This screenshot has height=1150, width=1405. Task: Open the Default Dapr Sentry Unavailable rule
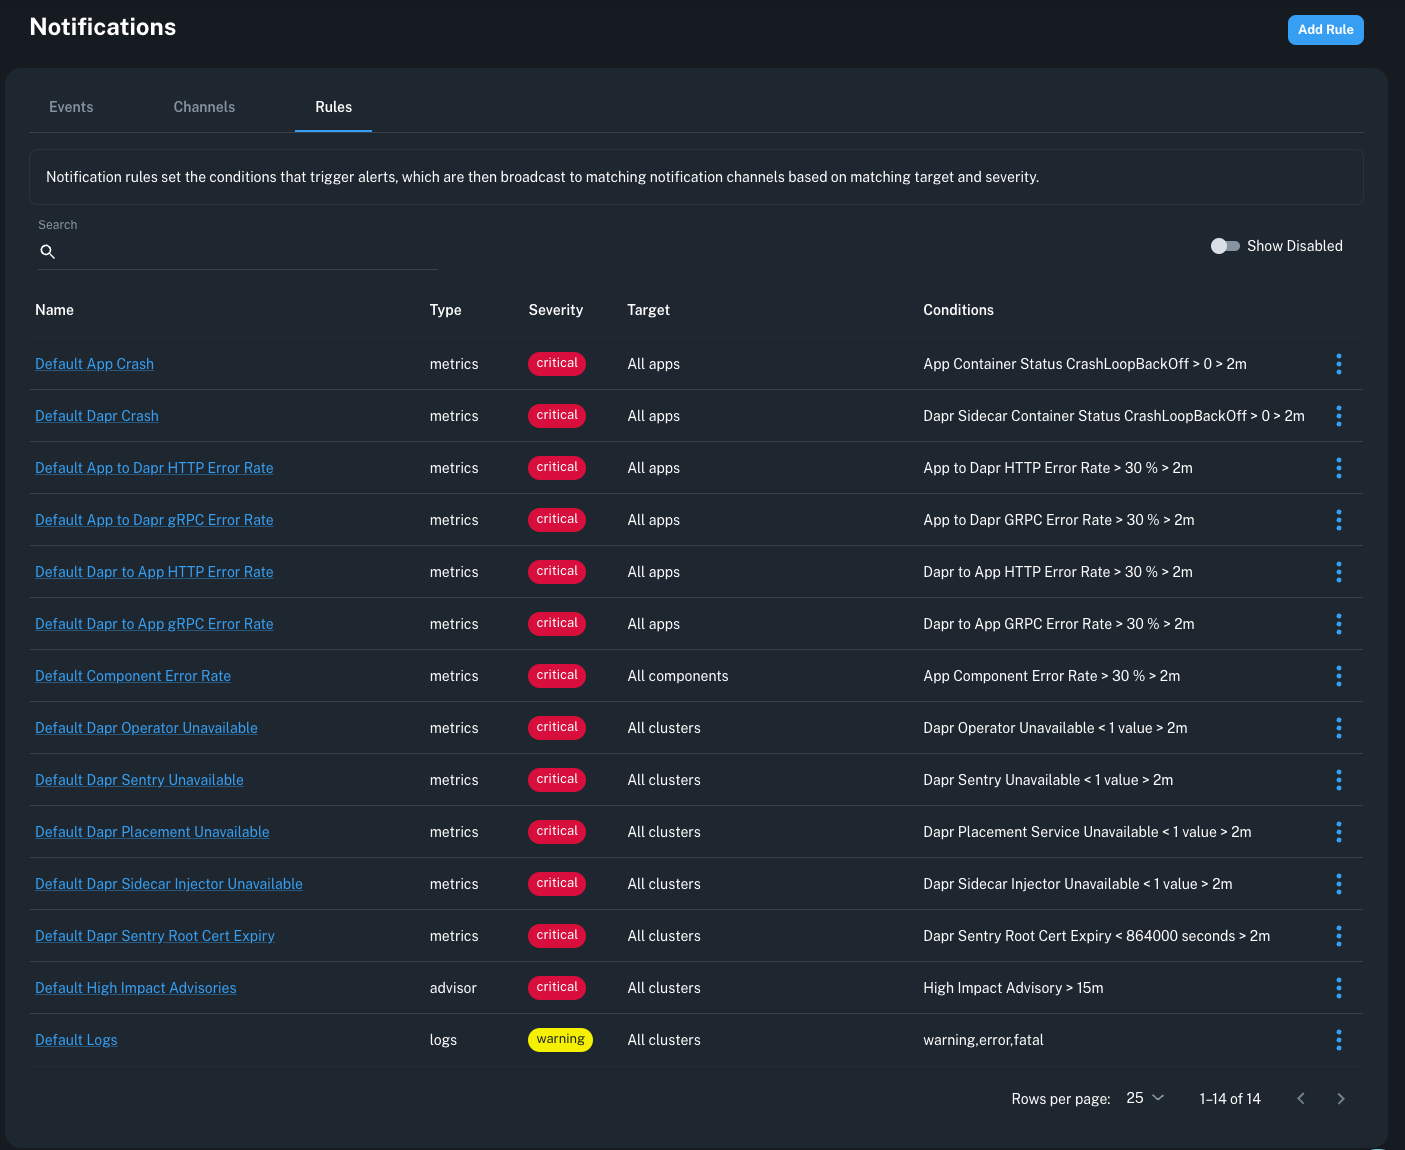[x=139, y=780]
